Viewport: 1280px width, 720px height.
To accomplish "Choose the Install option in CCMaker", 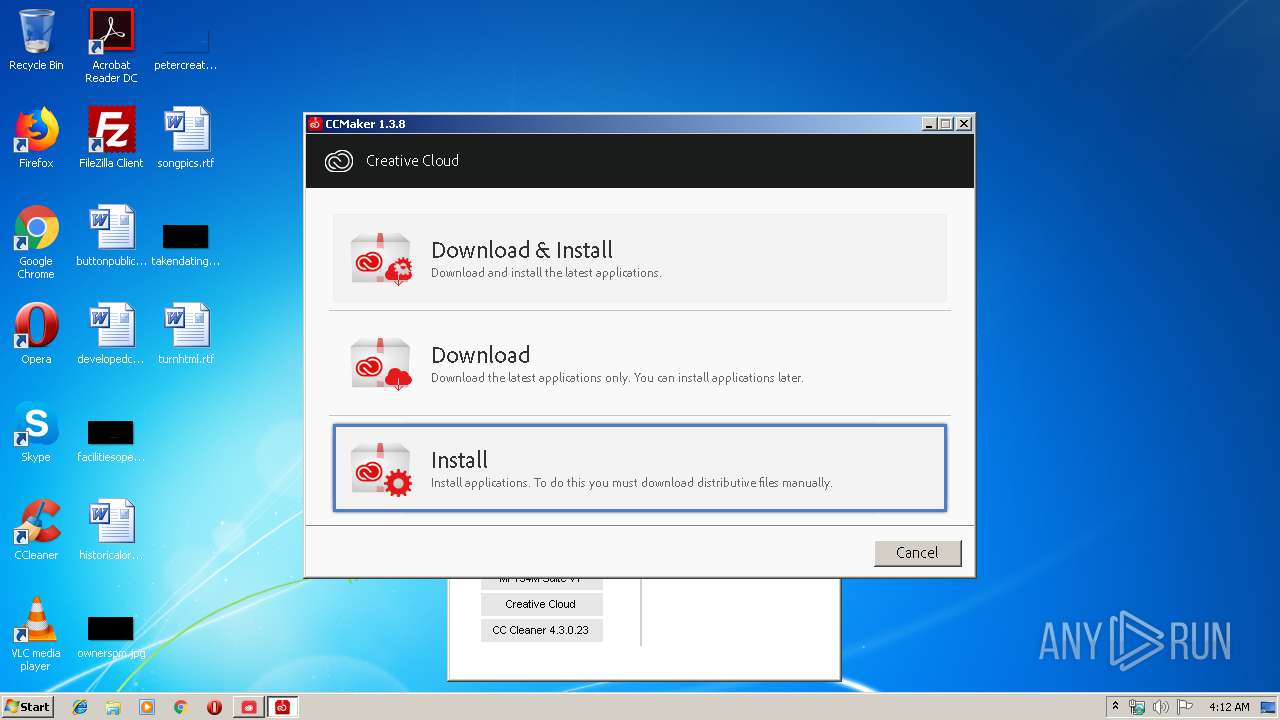I will [x=640, y=468].
